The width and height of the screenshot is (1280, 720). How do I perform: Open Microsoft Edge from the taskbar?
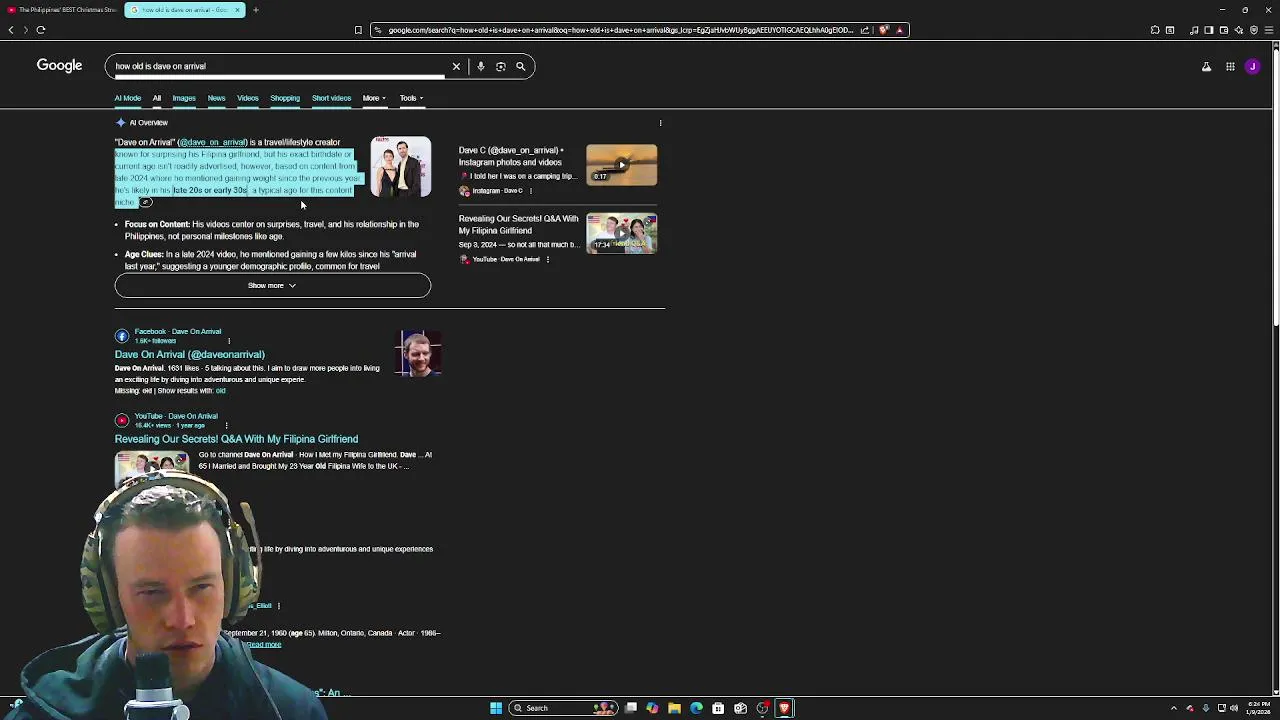(x=696, y=708)
